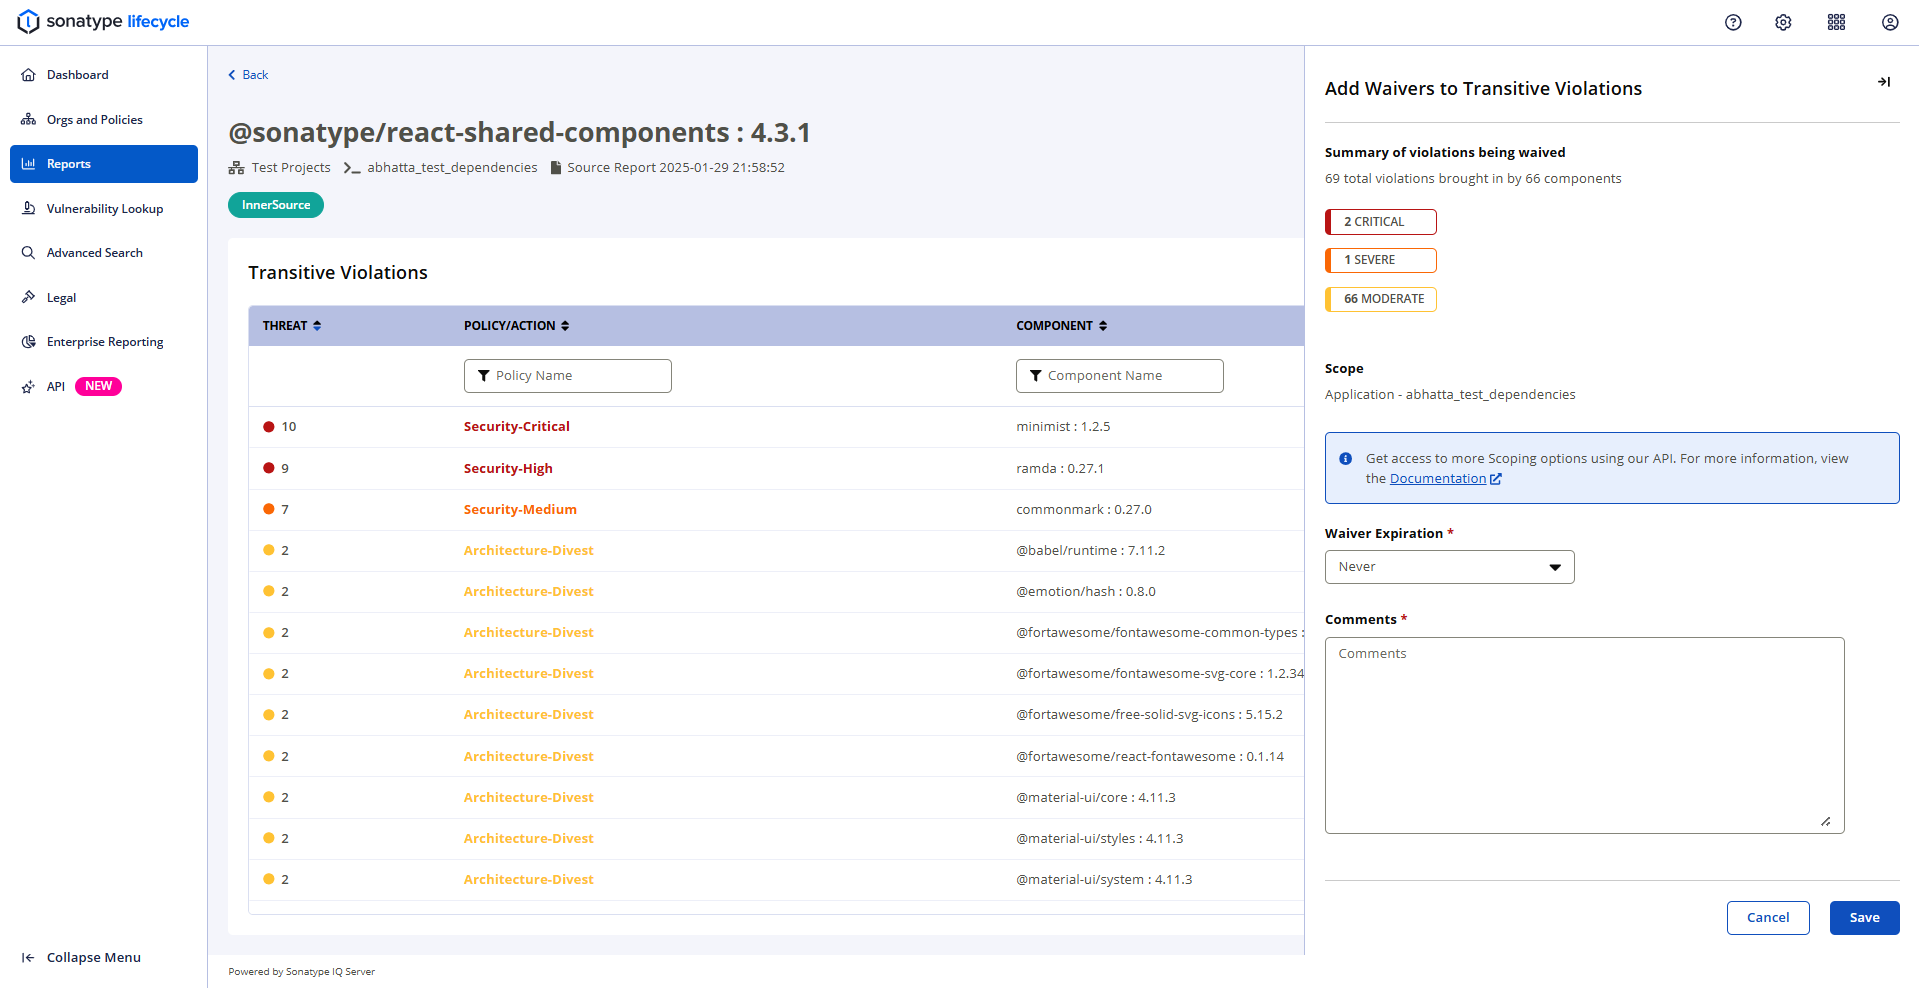Select Reports in sidebar
Viewport: 1919px width, 988px height.
tap(104, 164)
